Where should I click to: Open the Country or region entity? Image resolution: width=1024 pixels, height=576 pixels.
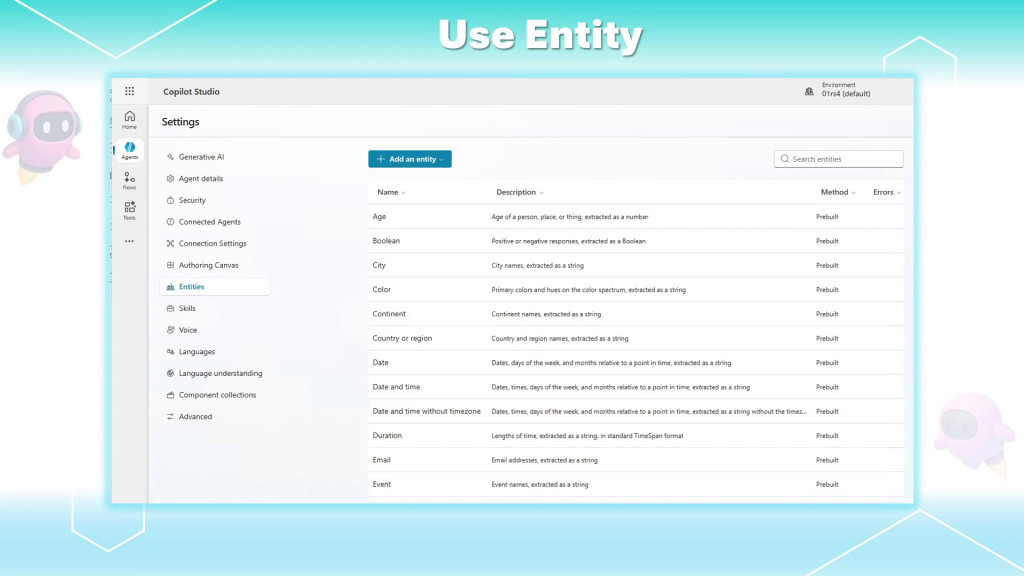(x=402, y=338)
